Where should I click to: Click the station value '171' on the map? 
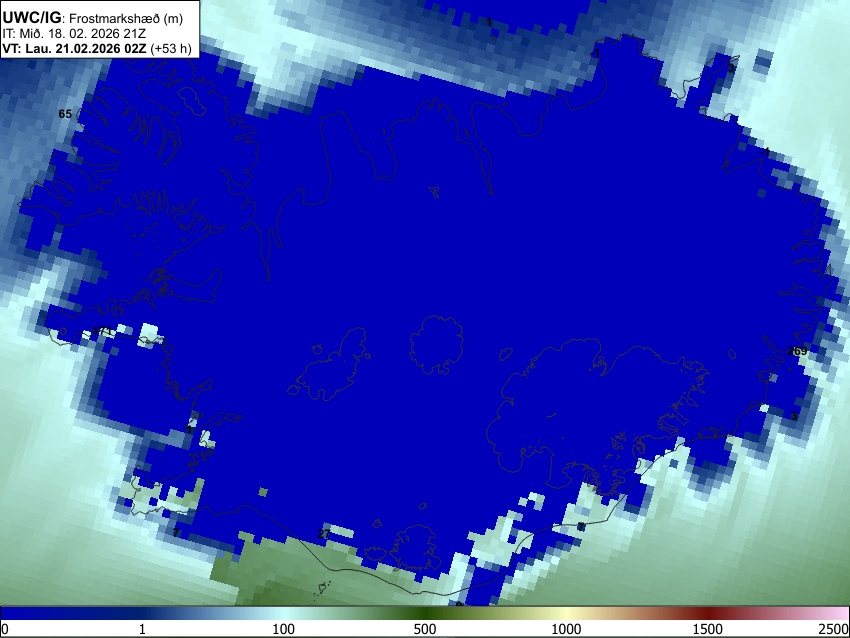[102, 331]
